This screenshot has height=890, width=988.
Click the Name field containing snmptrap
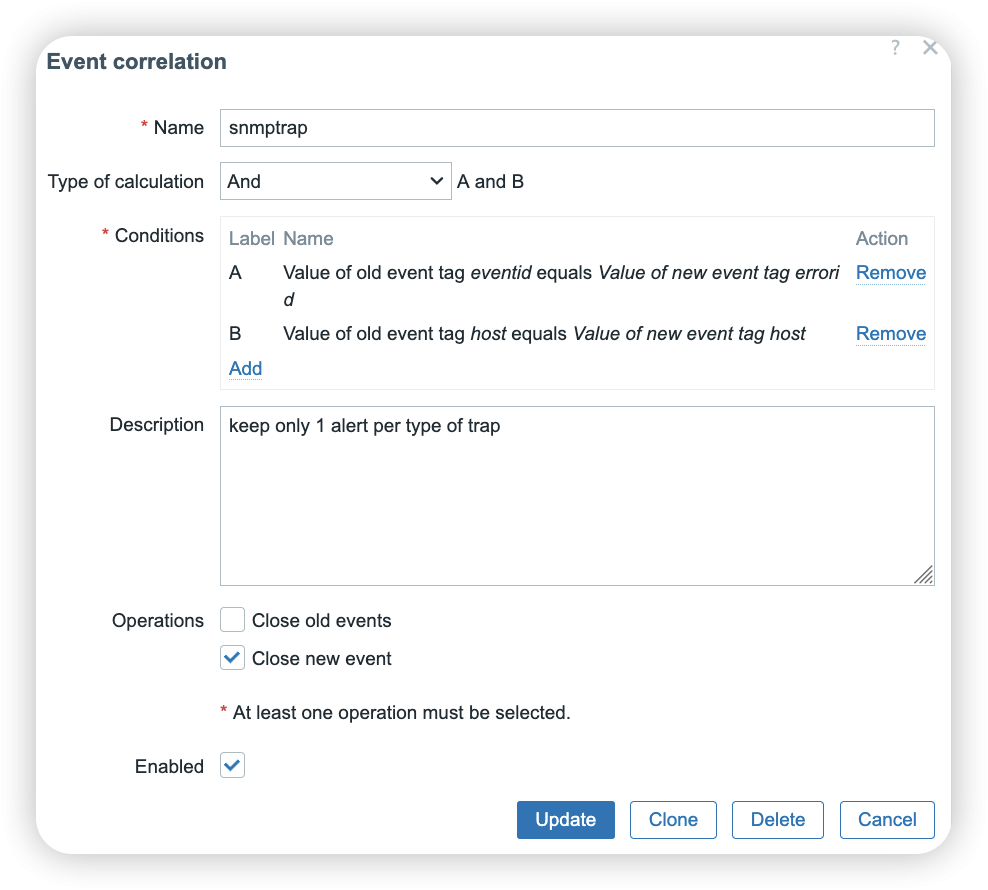pos(577,128)
